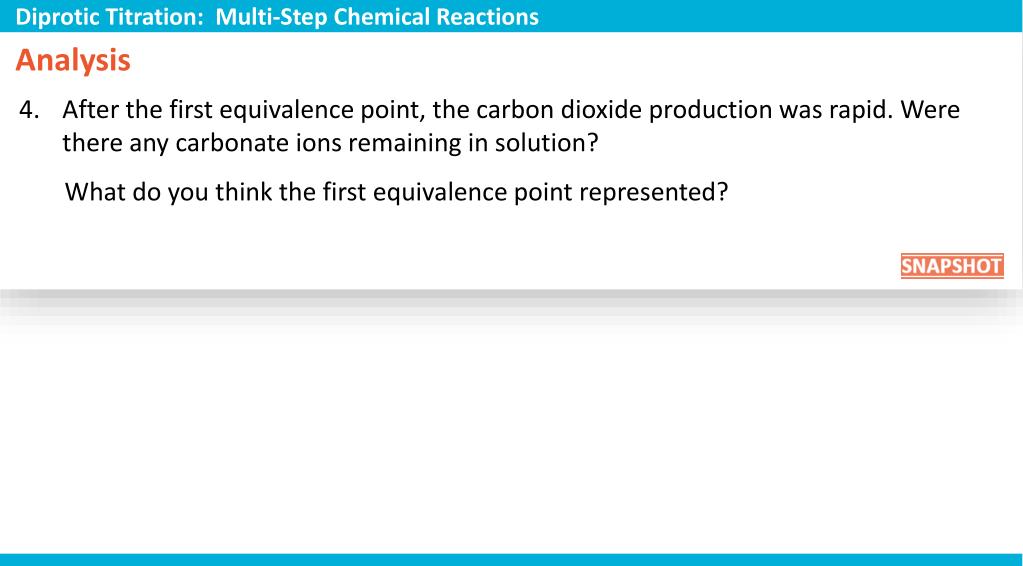1023x566 pixels.
Task: Click the SNAPSHOT button
Action: (951, 267)
